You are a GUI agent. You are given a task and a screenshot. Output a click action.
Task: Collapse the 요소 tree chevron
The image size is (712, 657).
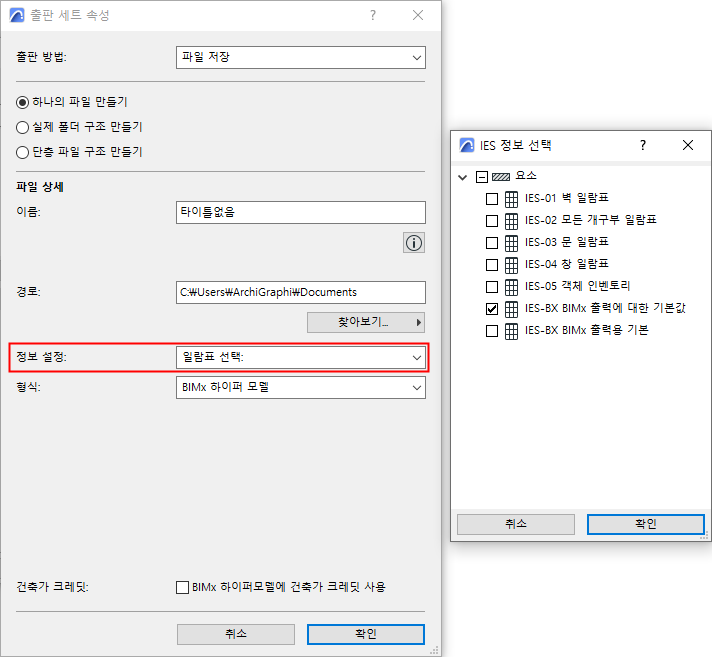(463, 177)
